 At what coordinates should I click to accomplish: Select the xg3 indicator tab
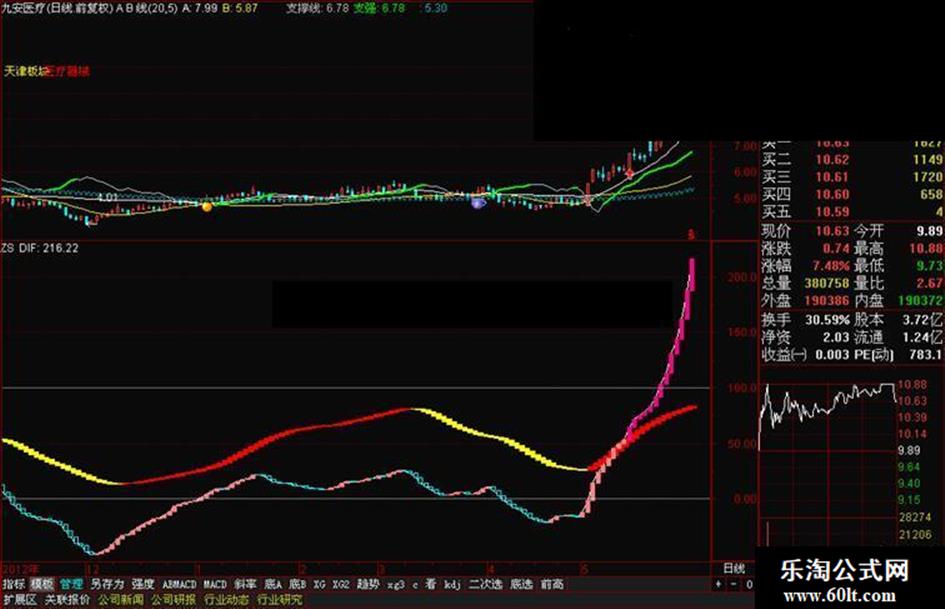click(x=396, y=584)
